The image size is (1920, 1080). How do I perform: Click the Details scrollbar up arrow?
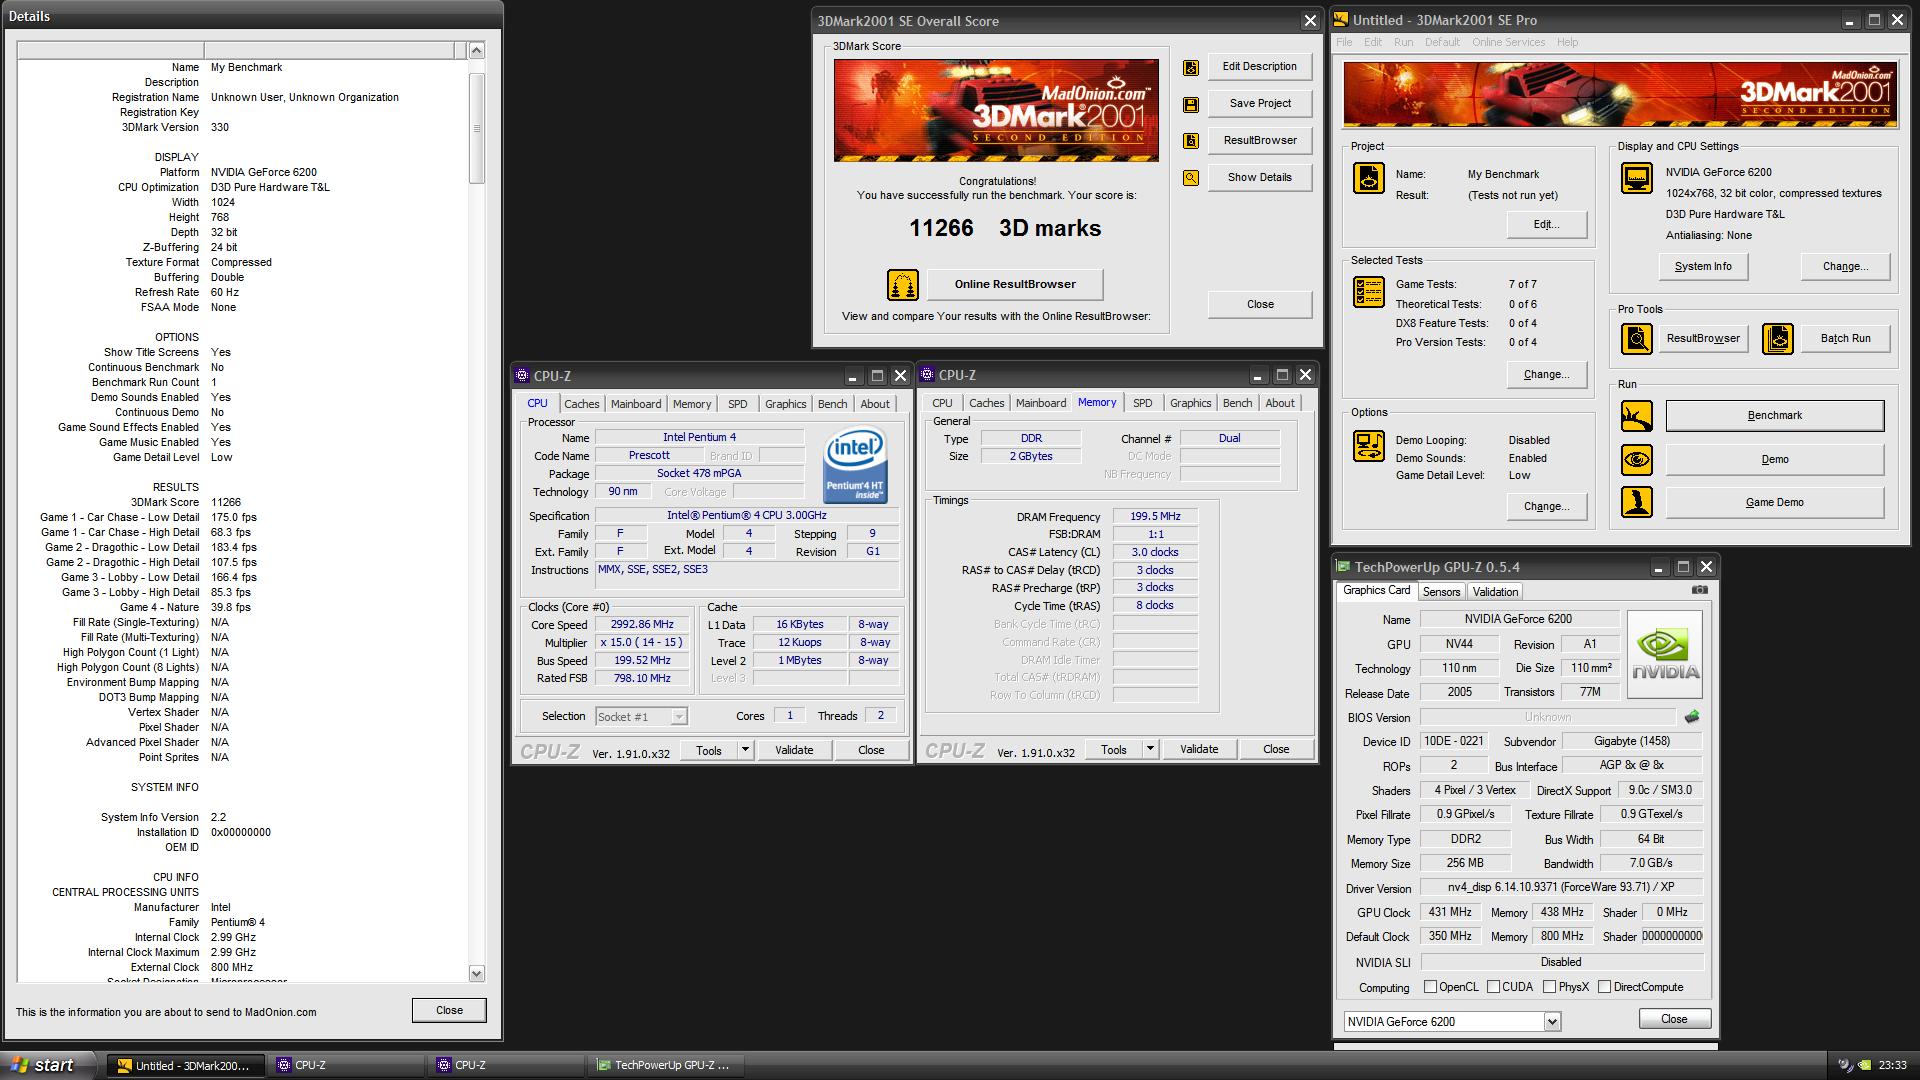coord(476,50)
